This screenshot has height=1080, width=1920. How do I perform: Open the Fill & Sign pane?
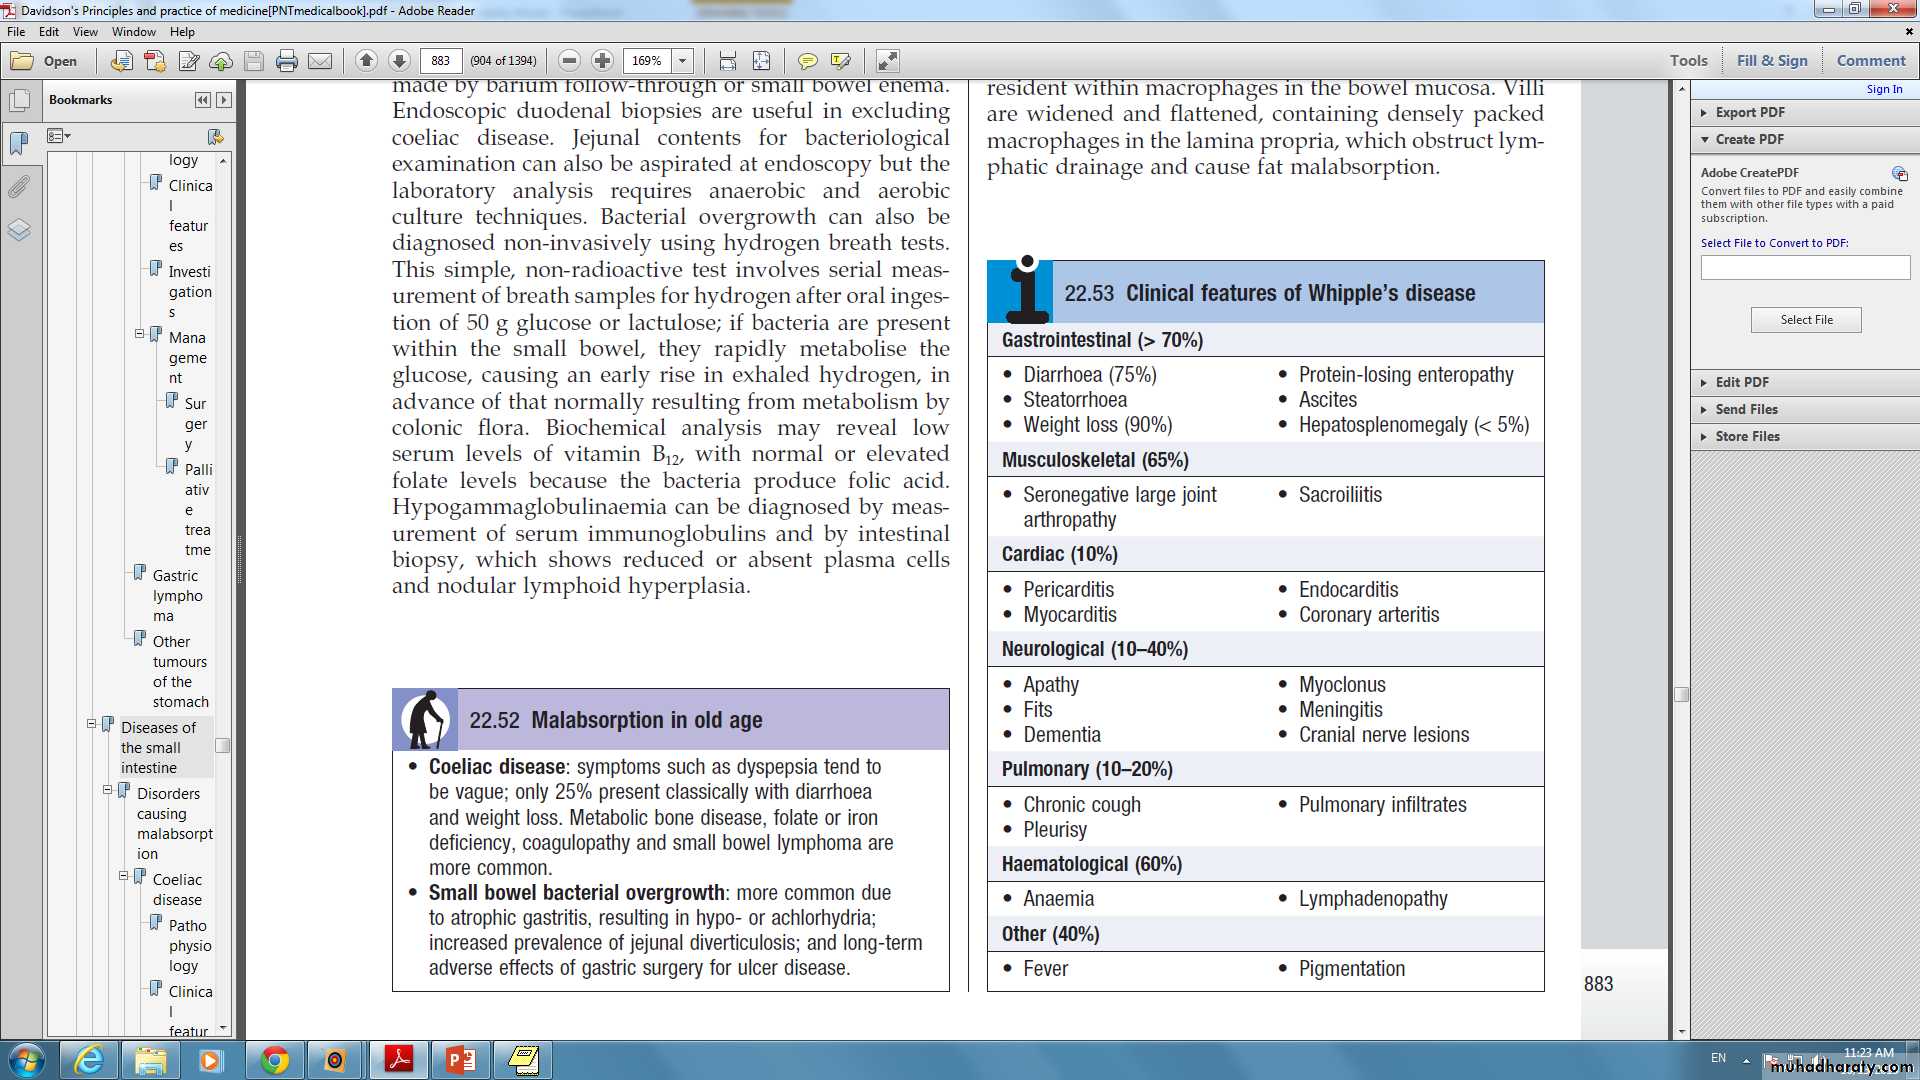(1771, 60)
